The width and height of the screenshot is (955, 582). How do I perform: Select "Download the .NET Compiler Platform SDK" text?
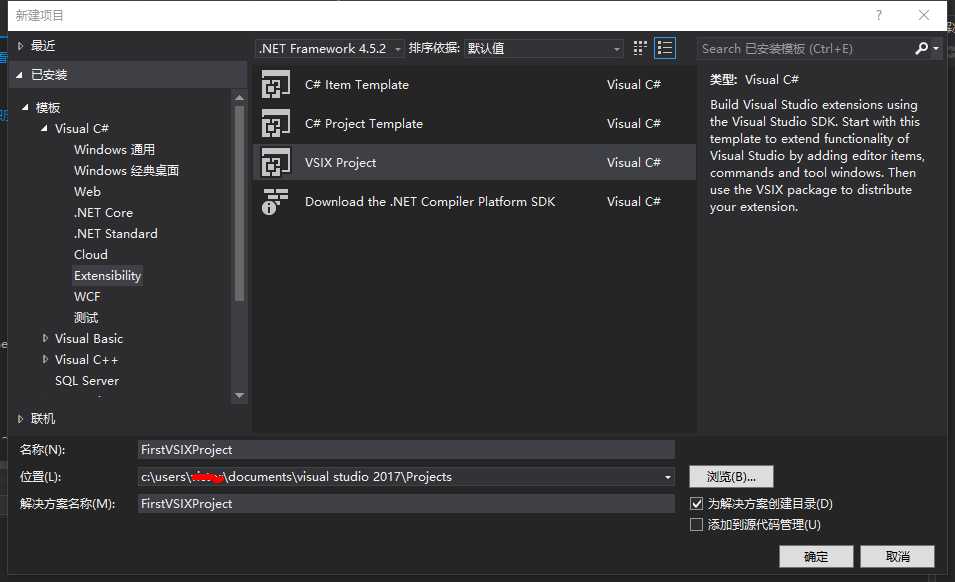click(x=430, y=202)
